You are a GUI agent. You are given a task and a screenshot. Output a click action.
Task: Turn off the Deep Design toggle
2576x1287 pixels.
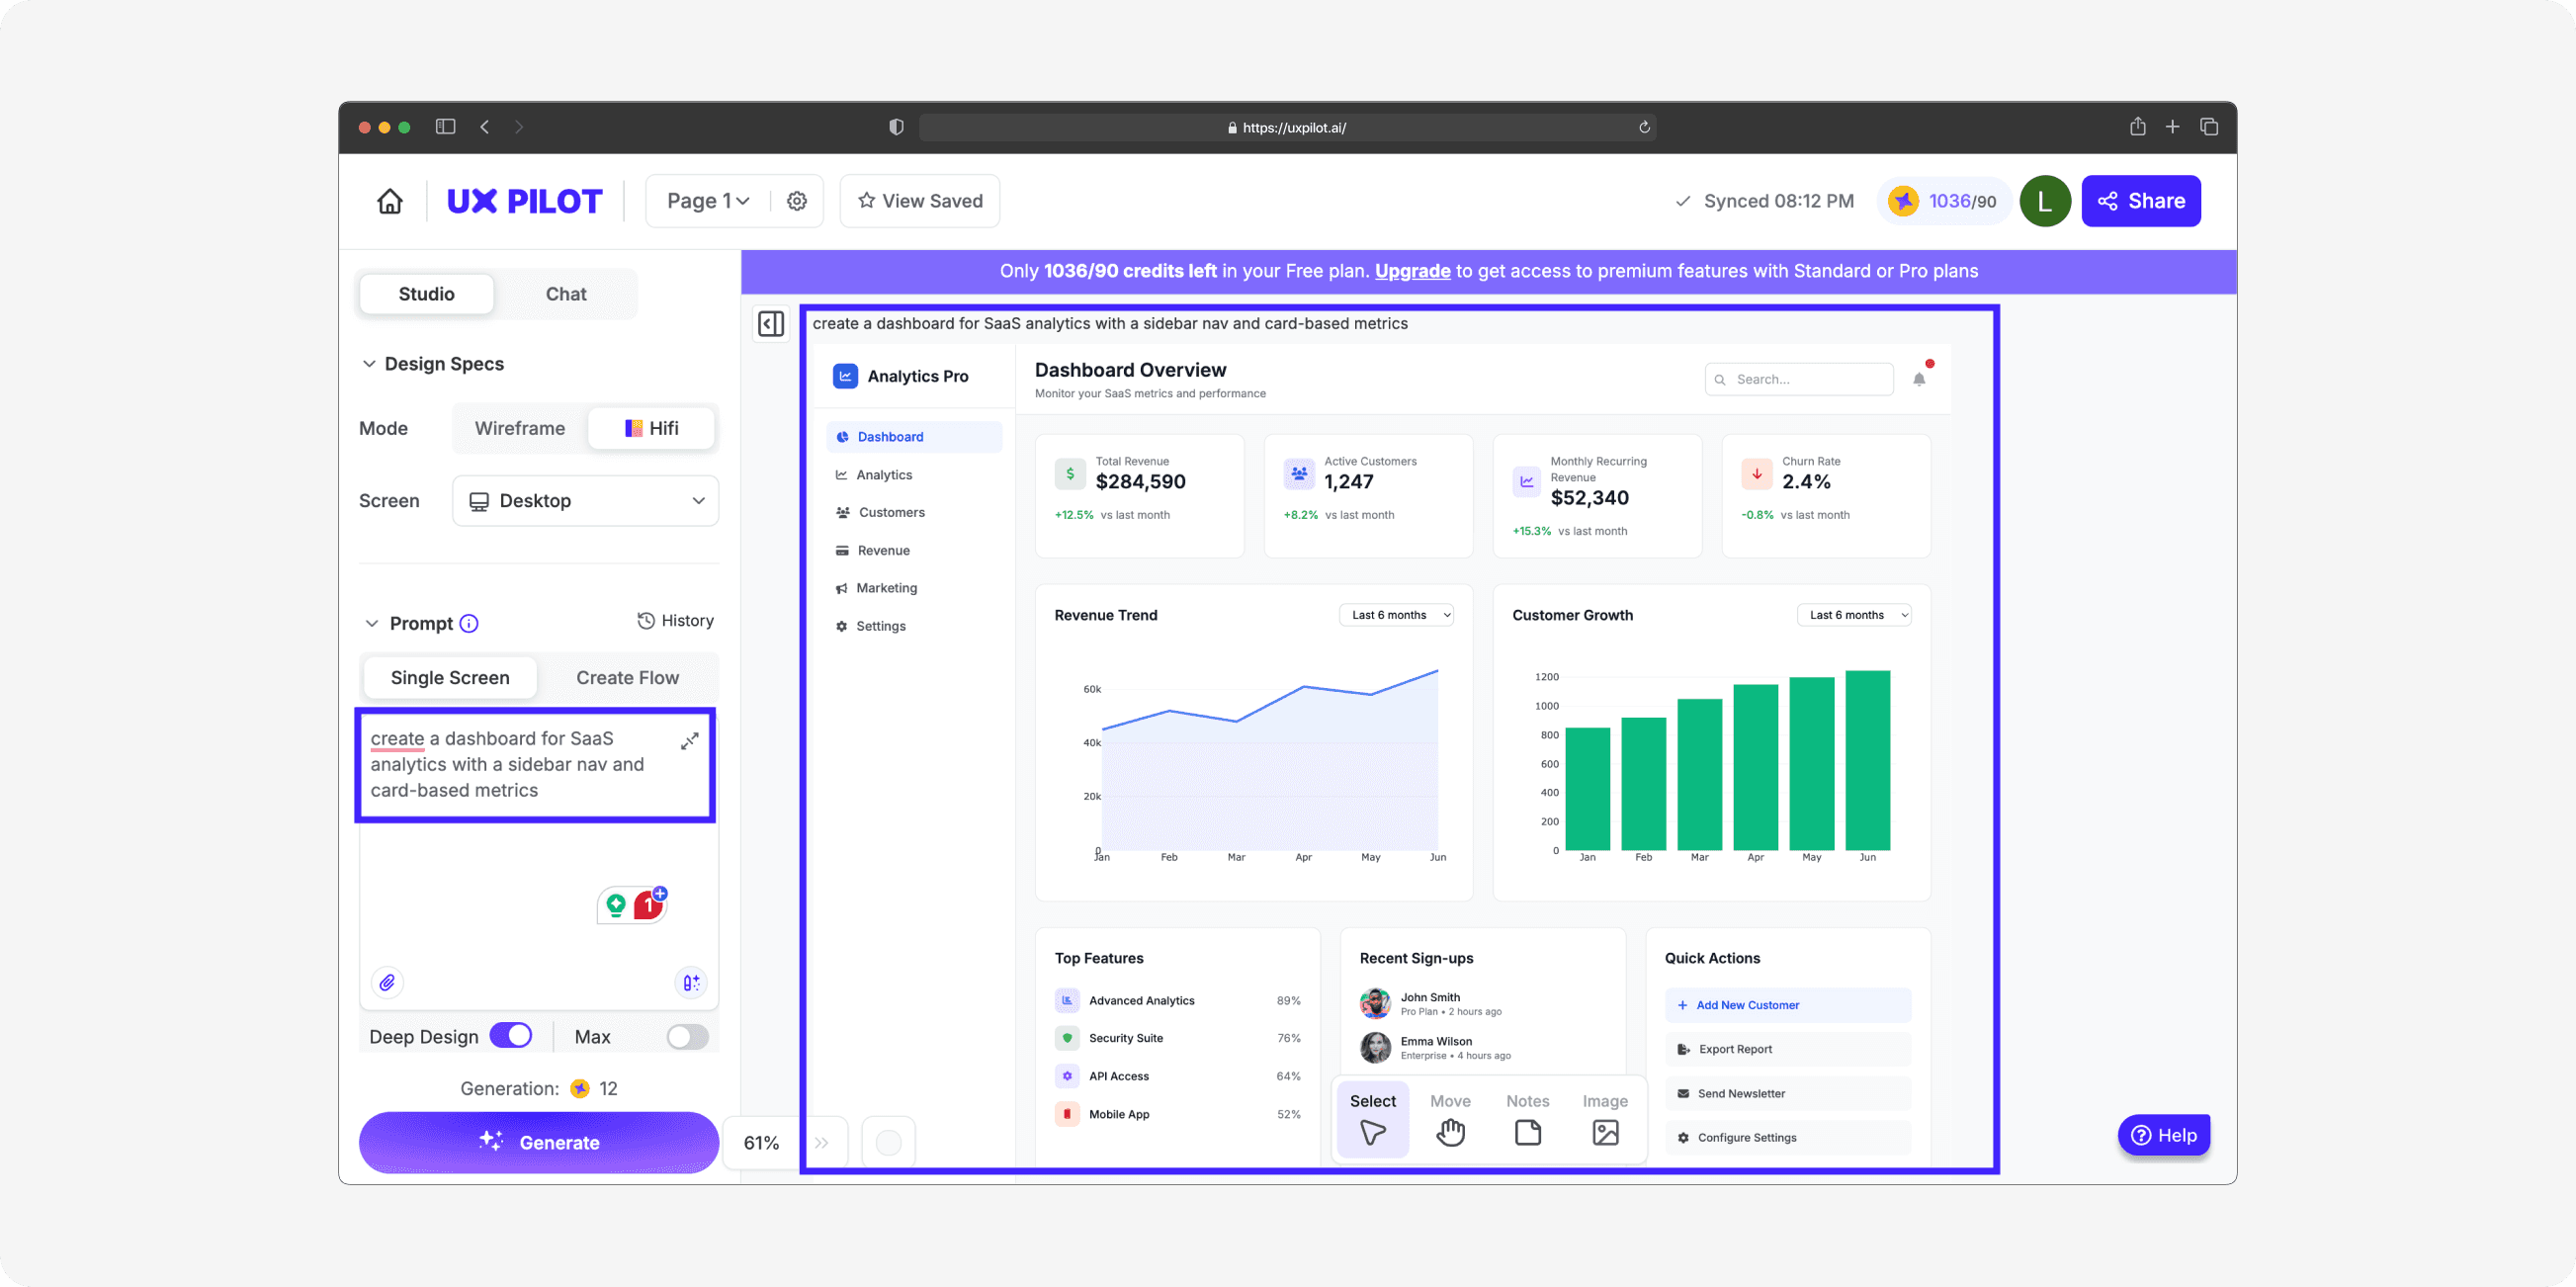pyautogui.click(x=511, y=1036)
